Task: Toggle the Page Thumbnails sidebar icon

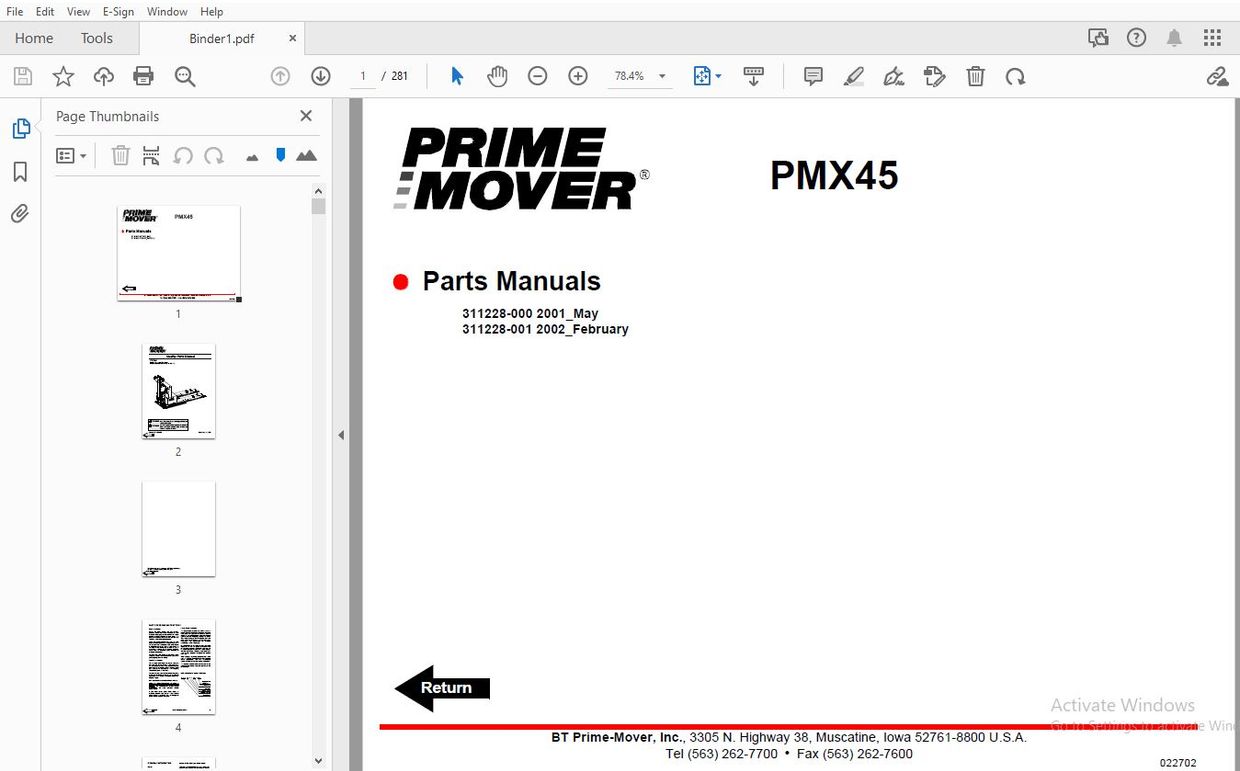Action: [20, 128]
